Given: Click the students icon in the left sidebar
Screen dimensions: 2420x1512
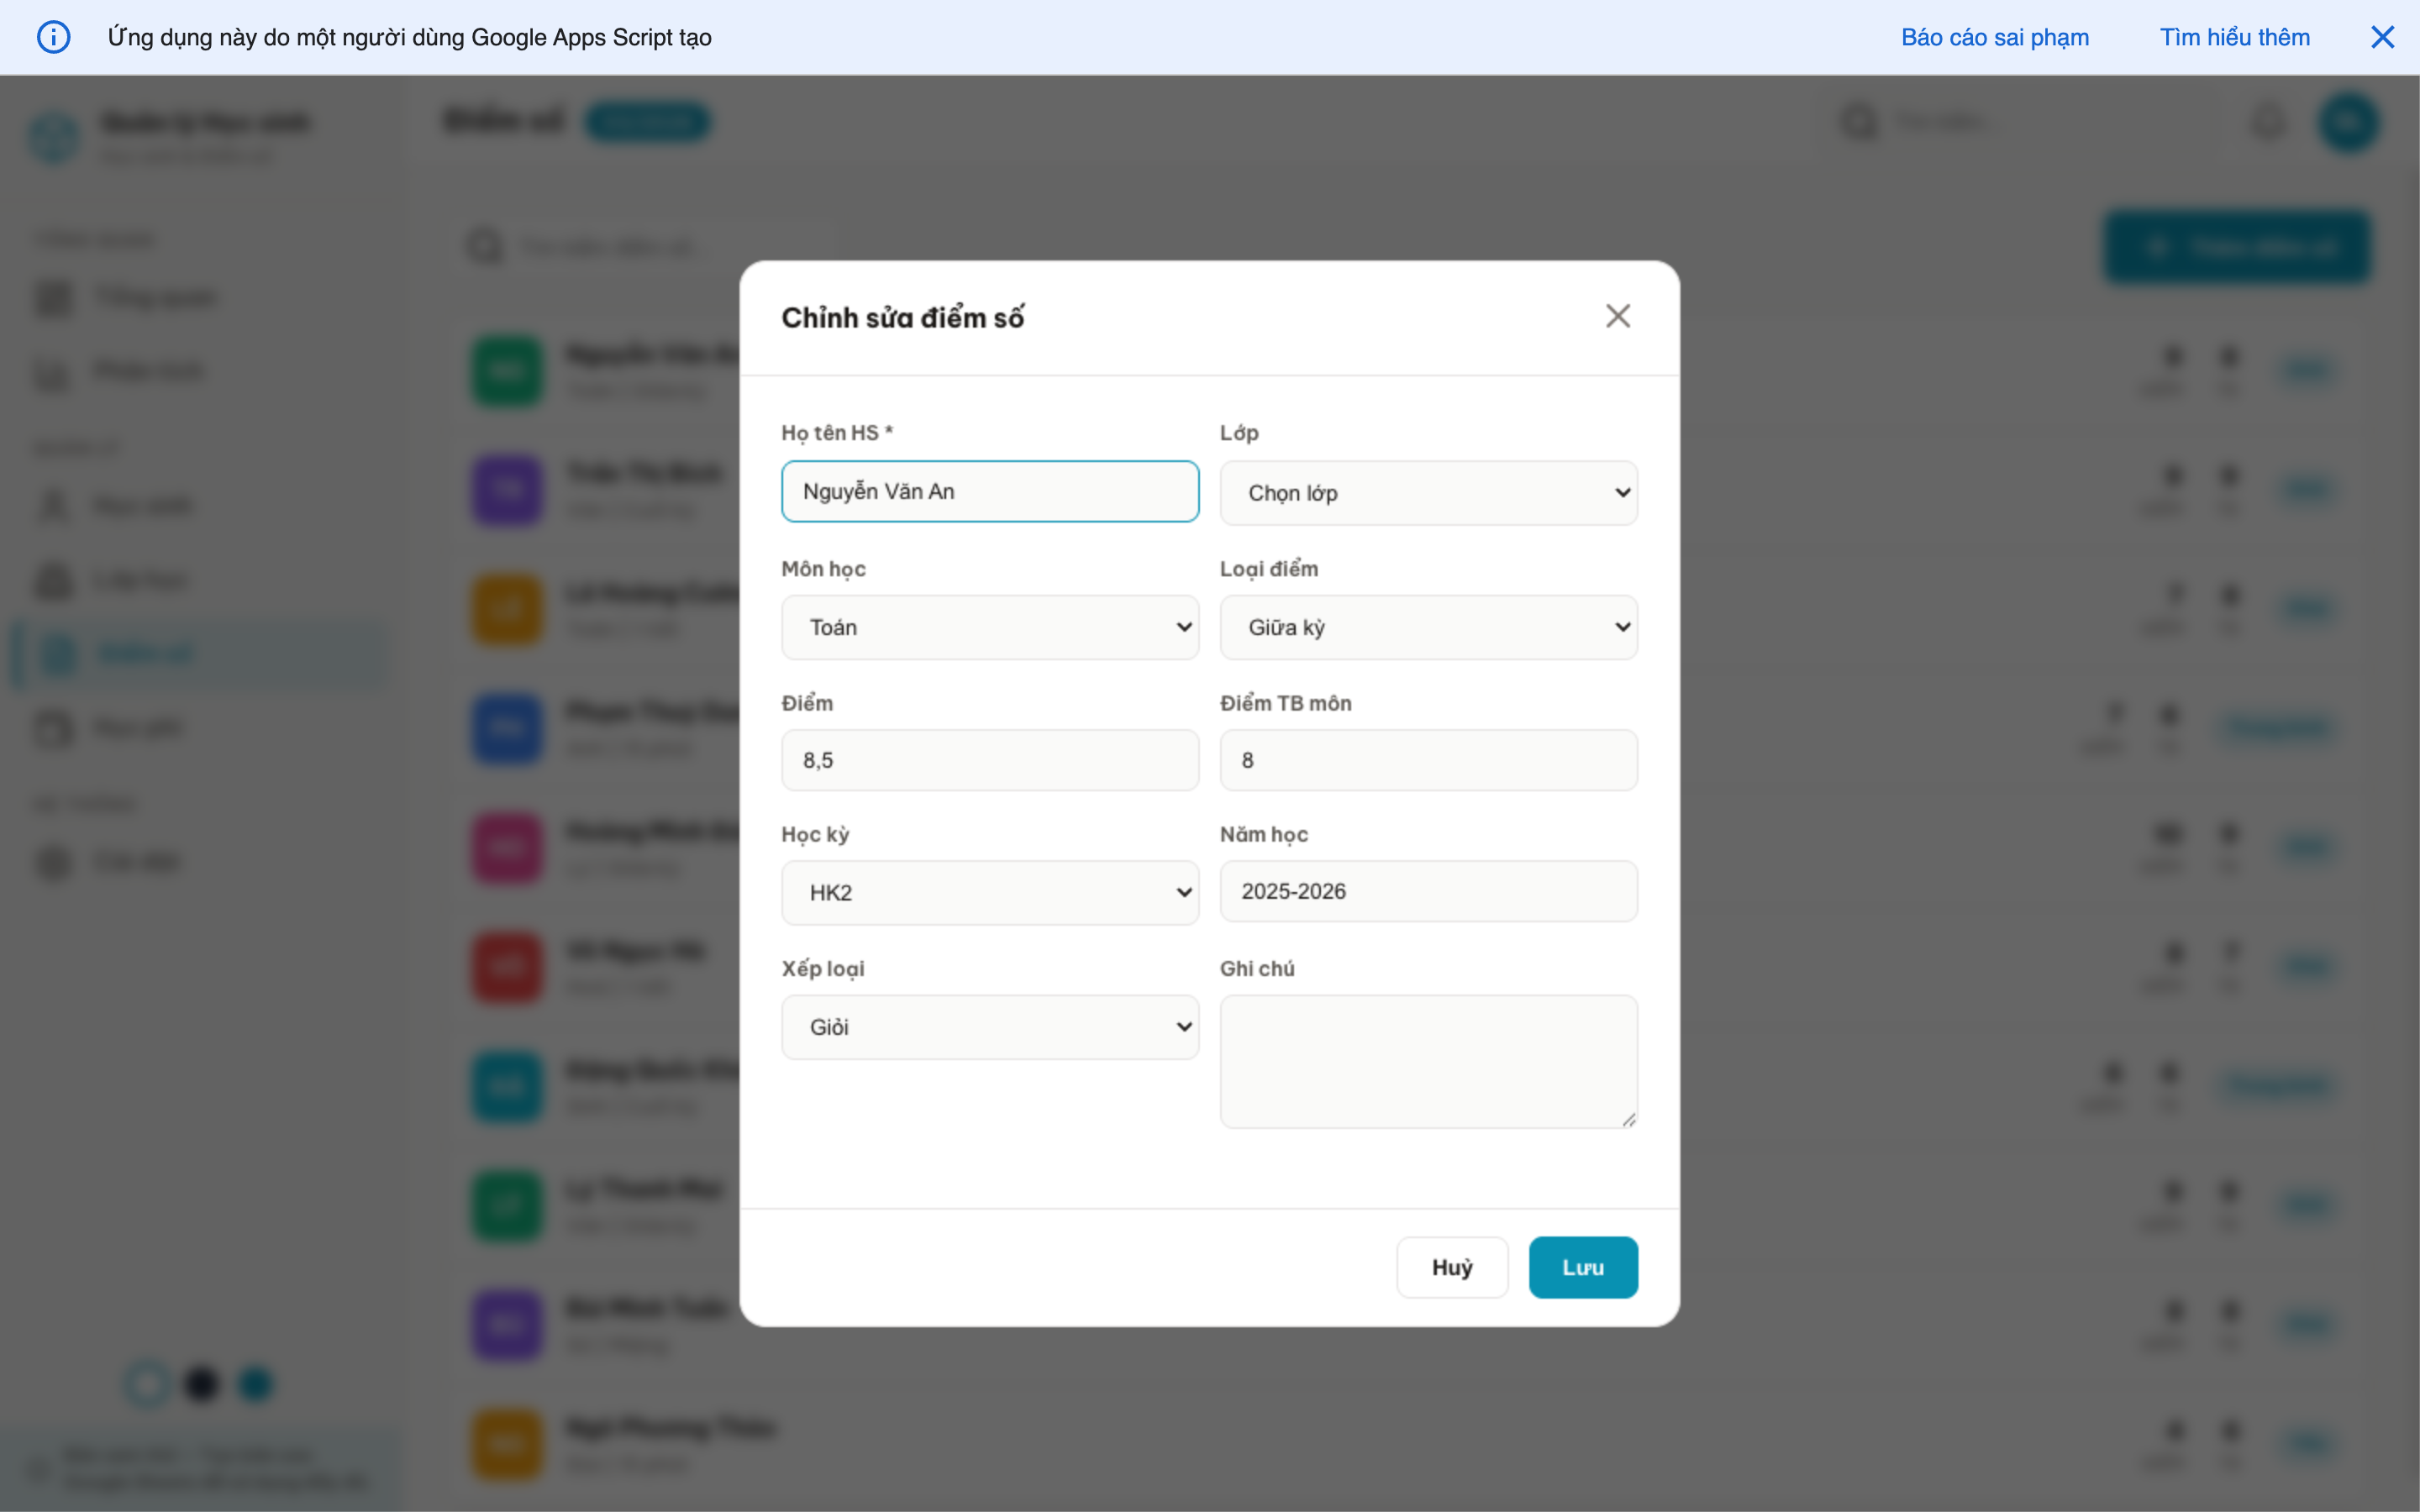Looking at the screenshot, I should (x=52, y=505).
